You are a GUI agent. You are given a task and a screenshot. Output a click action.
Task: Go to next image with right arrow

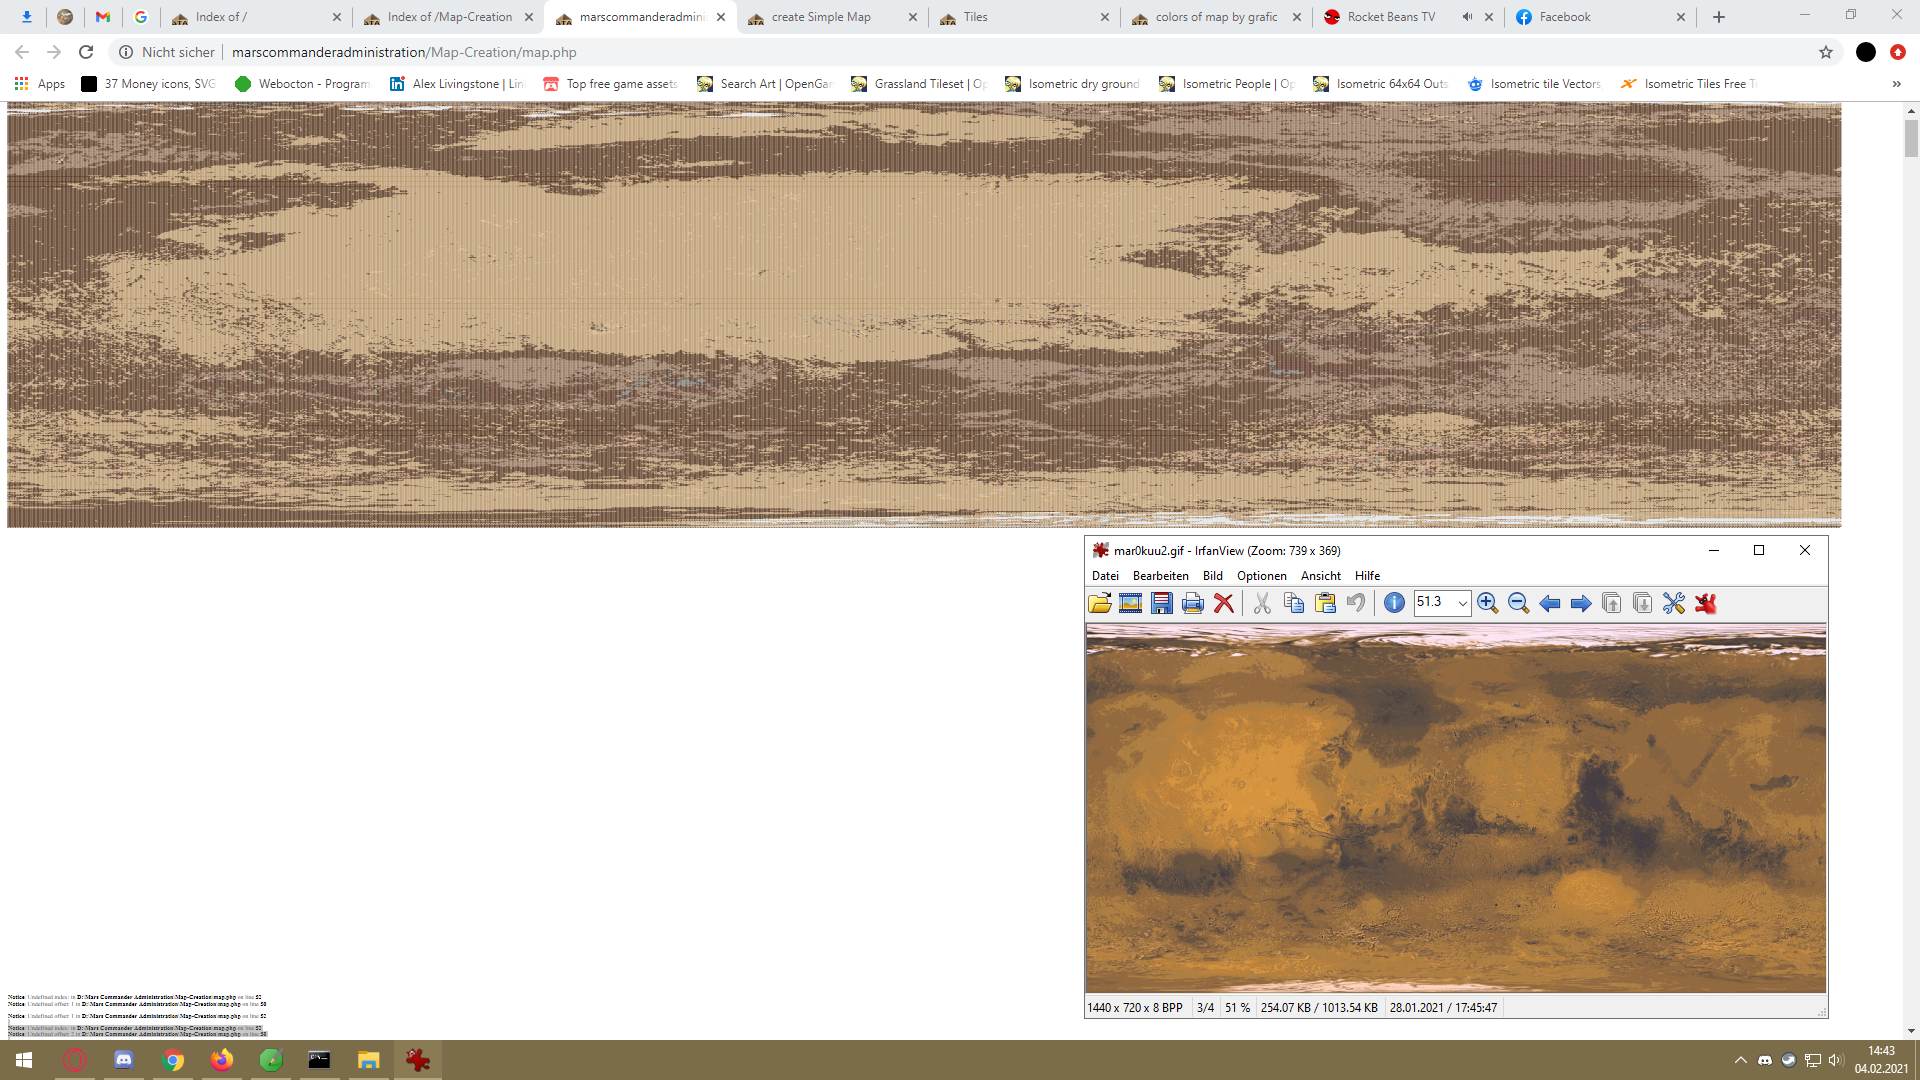coord(1581,603)
